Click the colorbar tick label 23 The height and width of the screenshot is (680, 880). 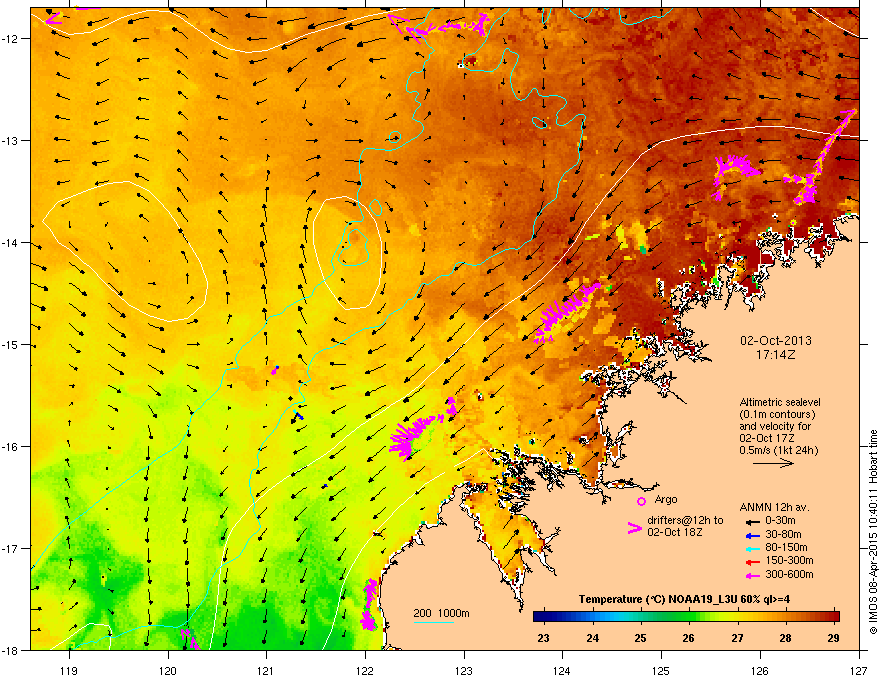pyautogui.click(x=543, y=638)
